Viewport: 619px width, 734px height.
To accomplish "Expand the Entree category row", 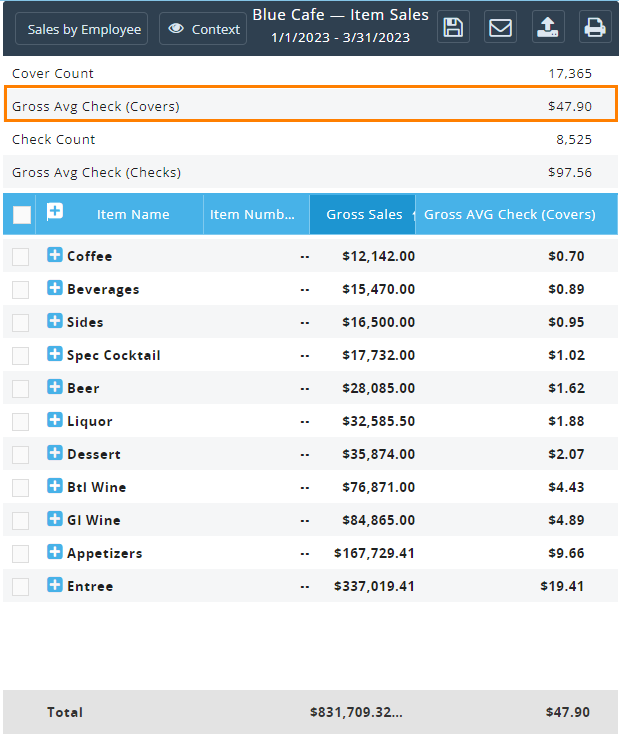I will coord(55,585).
